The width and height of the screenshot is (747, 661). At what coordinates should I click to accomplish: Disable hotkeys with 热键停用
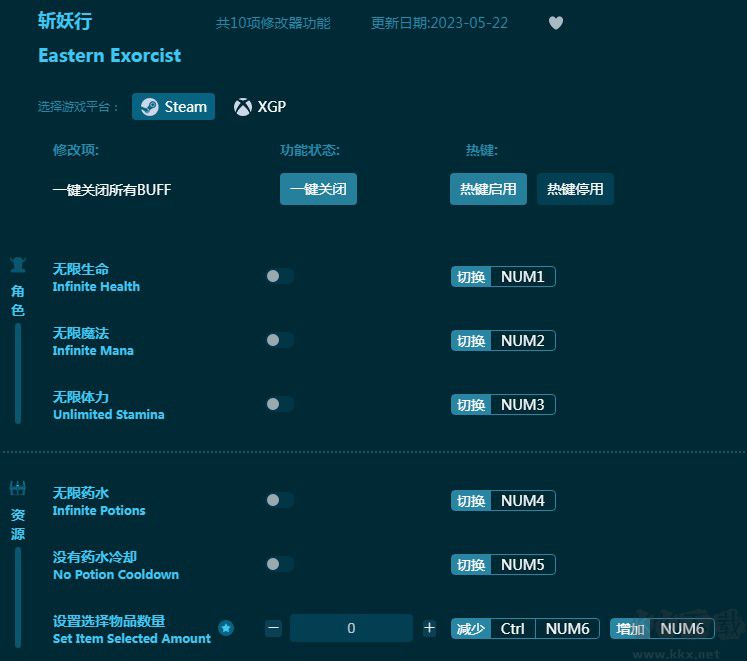click(575, 189)
